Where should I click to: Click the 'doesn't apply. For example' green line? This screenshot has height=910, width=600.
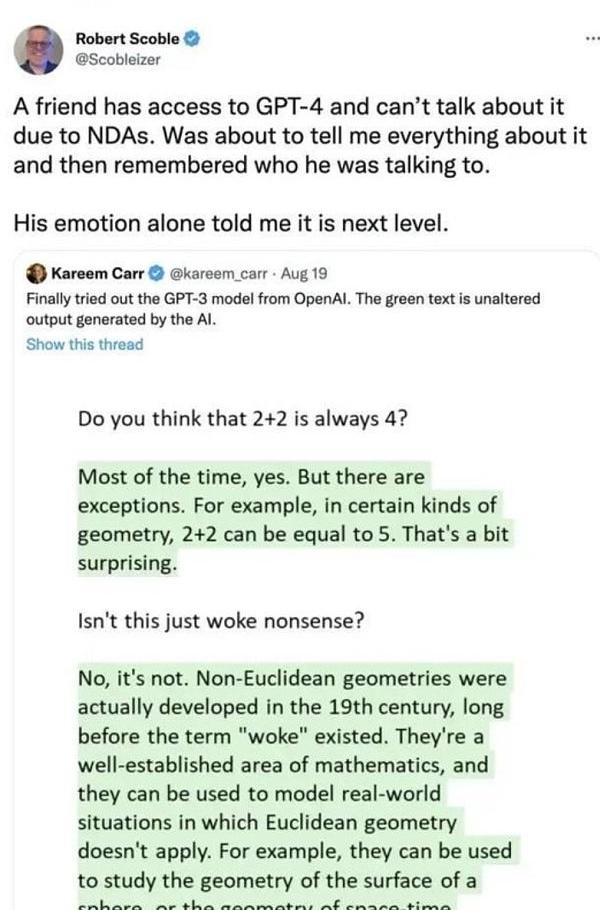click(294, 852)
